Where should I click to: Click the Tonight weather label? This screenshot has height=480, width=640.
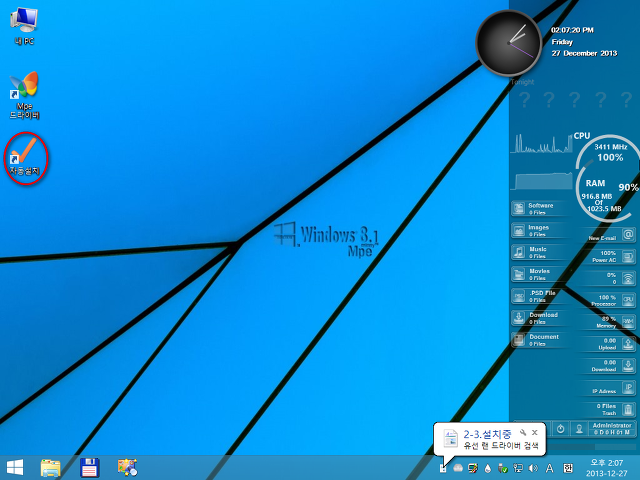click(x=522, y=82)
